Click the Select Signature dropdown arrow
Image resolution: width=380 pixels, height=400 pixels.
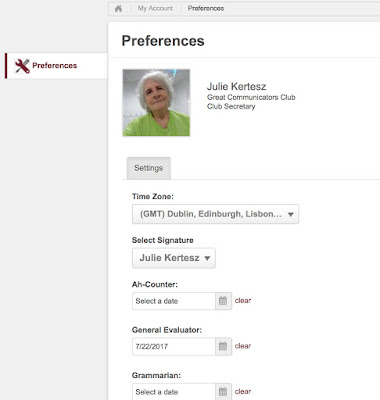(x=207, y=258)
